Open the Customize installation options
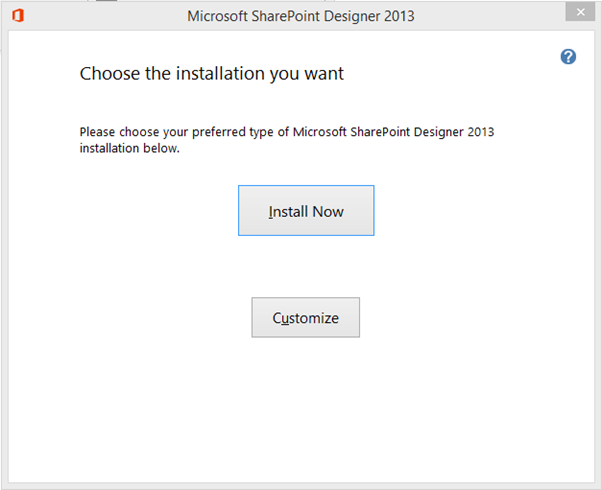This screenshot has width=602, height=490. [306, 317]
